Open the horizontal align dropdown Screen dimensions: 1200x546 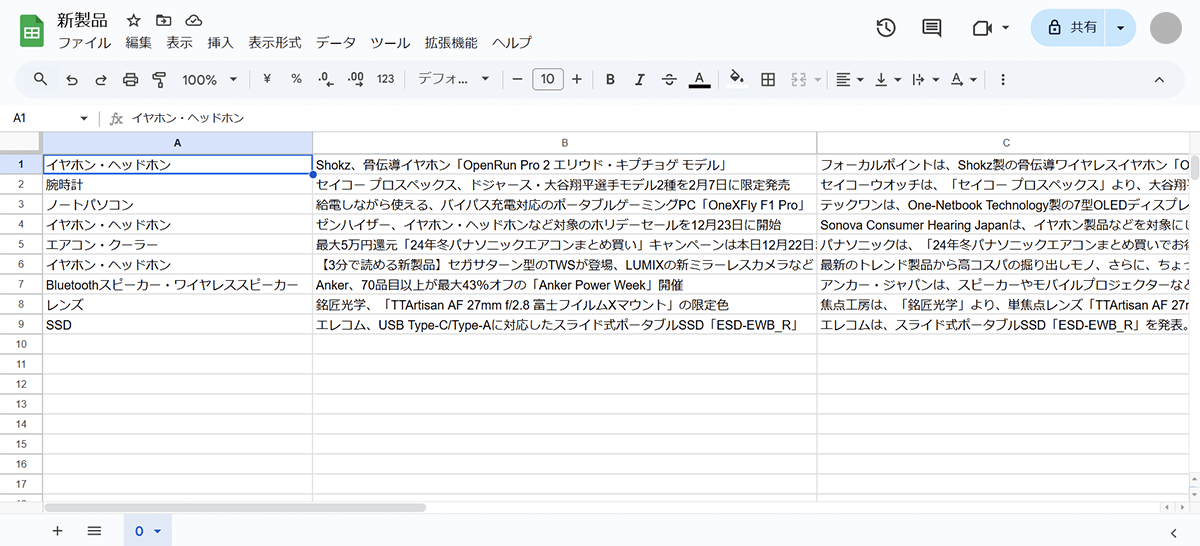[x=848, y=79]
